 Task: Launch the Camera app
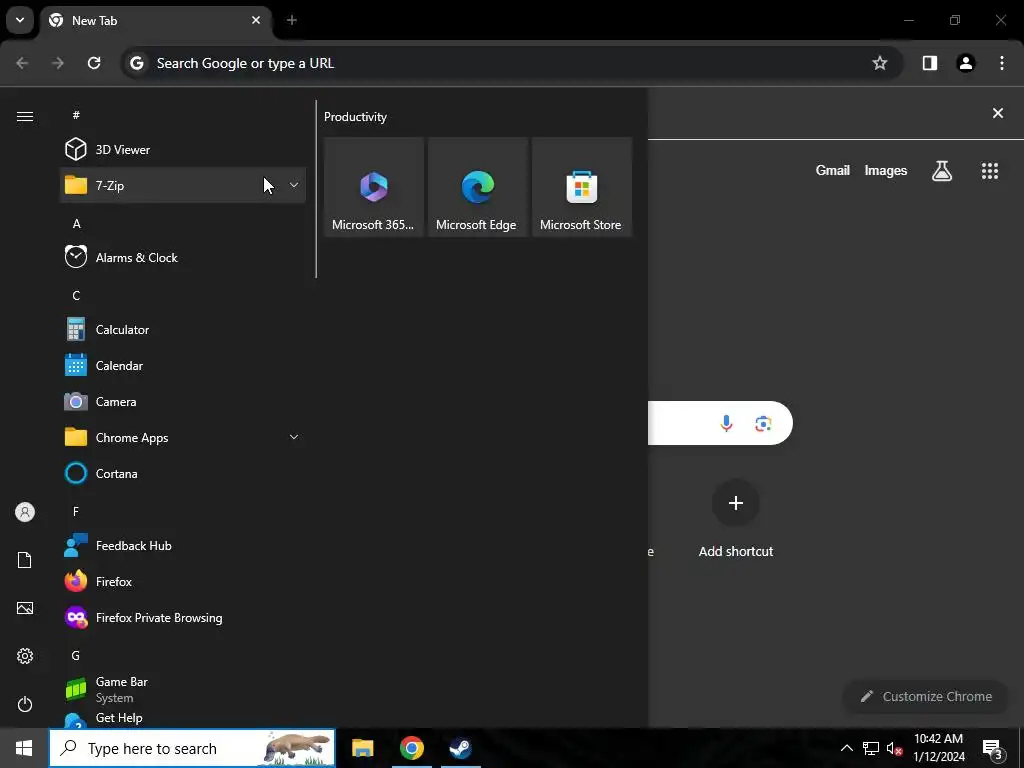(x=183, y=402)
